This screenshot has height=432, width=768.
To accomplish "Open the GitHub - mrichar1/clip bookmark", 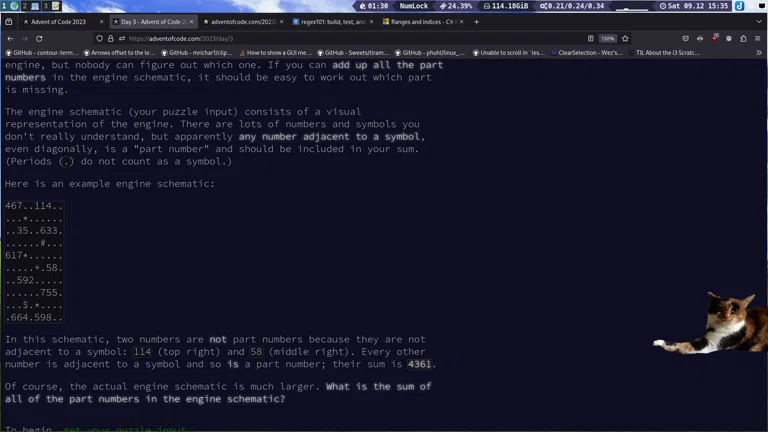I will 197,52.
